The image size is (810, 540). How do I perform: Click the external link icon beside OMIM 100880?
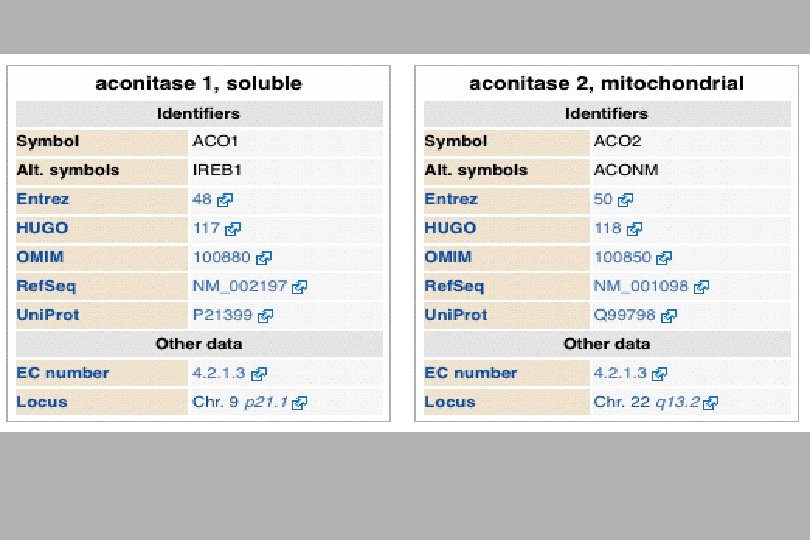click(x=264, y=257)
